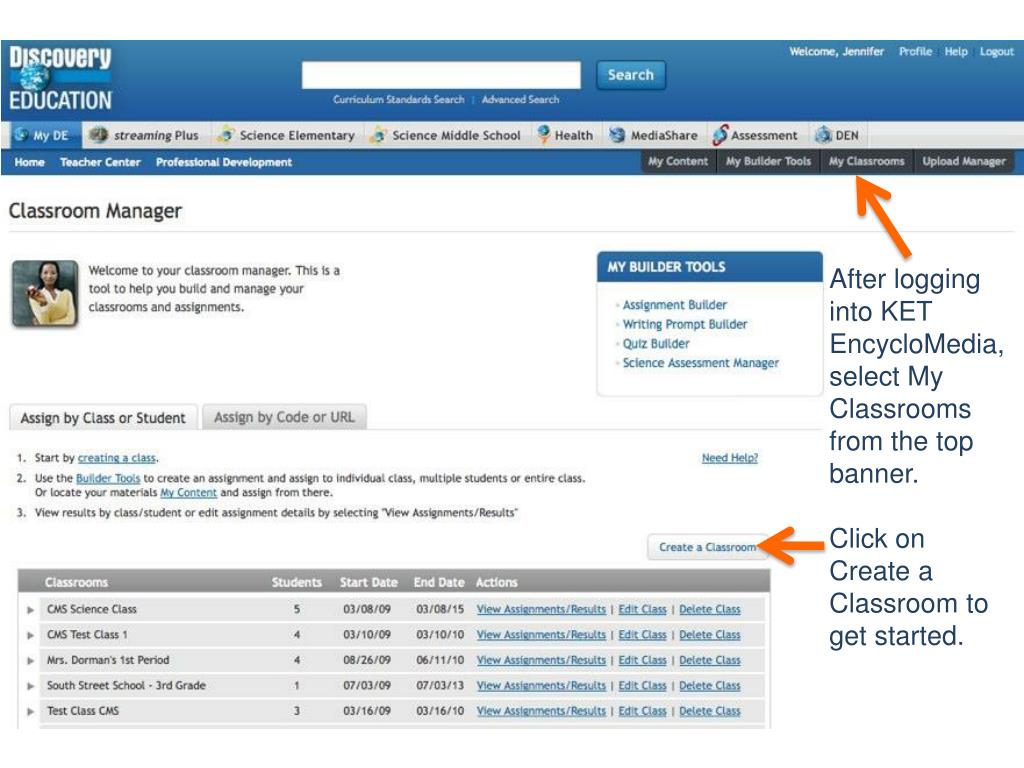This screenshot has width=1024, height=768.
Task: Open Writing Prompt Builder link
Action: [x=684, y=325]
